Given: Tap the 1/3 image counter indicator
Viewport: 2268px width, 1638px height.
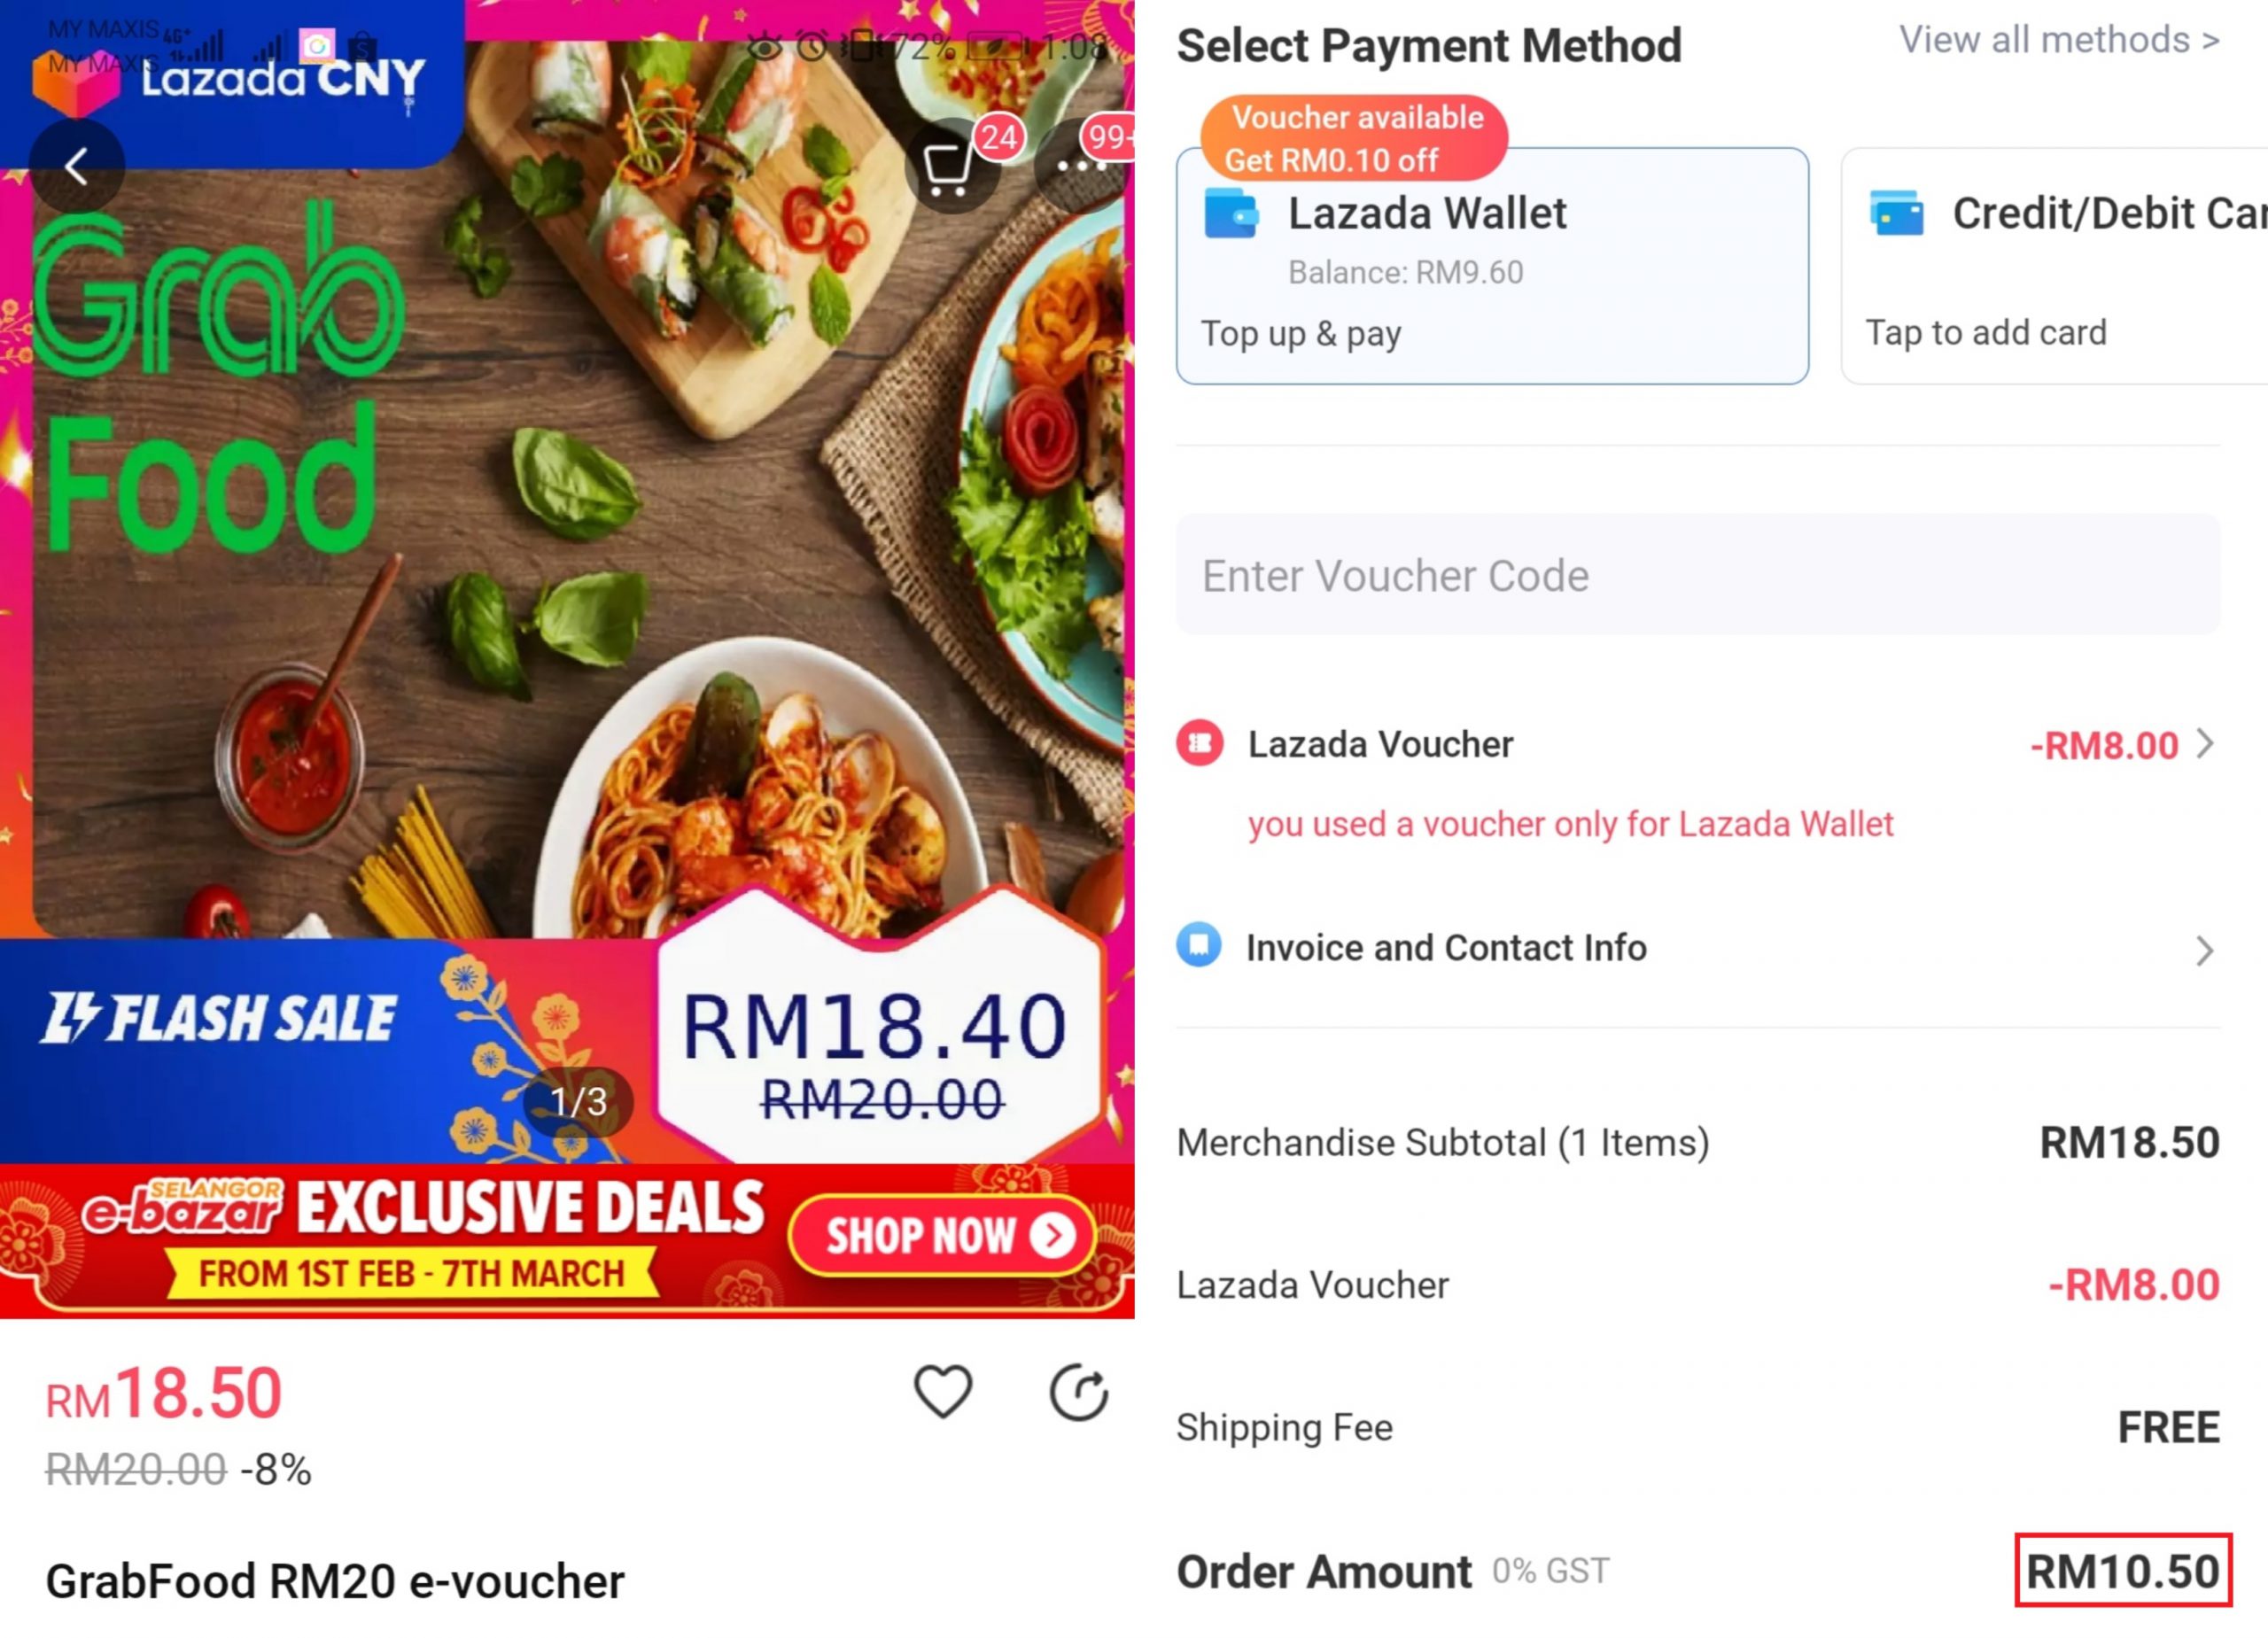Looking at the screenshot, I should [x=578, y=1101].
